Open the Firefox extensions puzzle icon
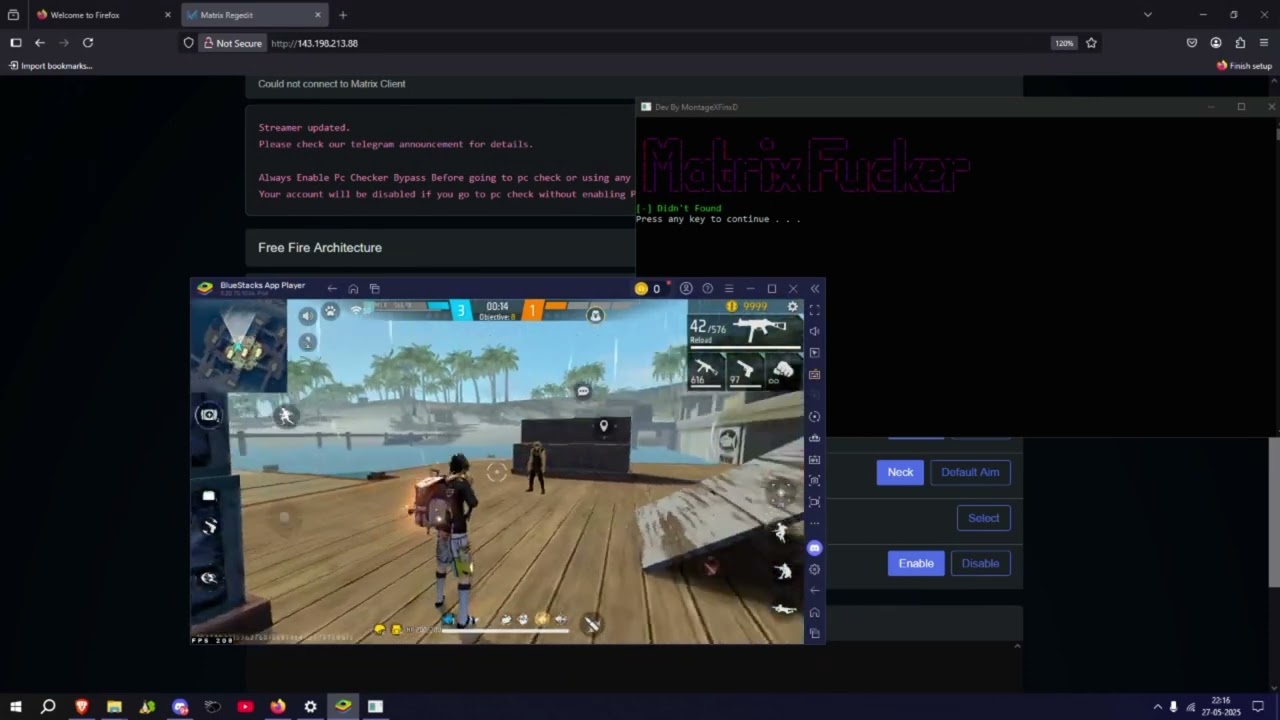1280x720 pixels. coord(1240,43)
